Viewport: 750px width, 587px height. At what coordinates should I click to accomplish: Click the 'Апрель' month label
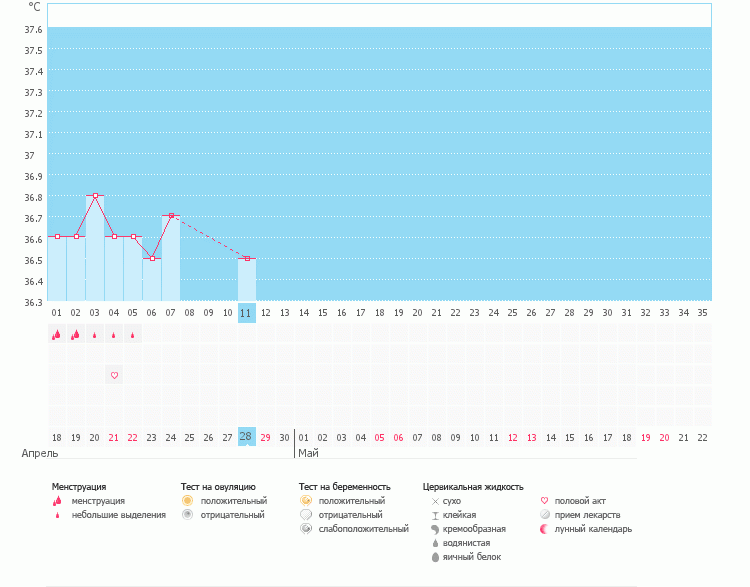[x=40, y=453]
